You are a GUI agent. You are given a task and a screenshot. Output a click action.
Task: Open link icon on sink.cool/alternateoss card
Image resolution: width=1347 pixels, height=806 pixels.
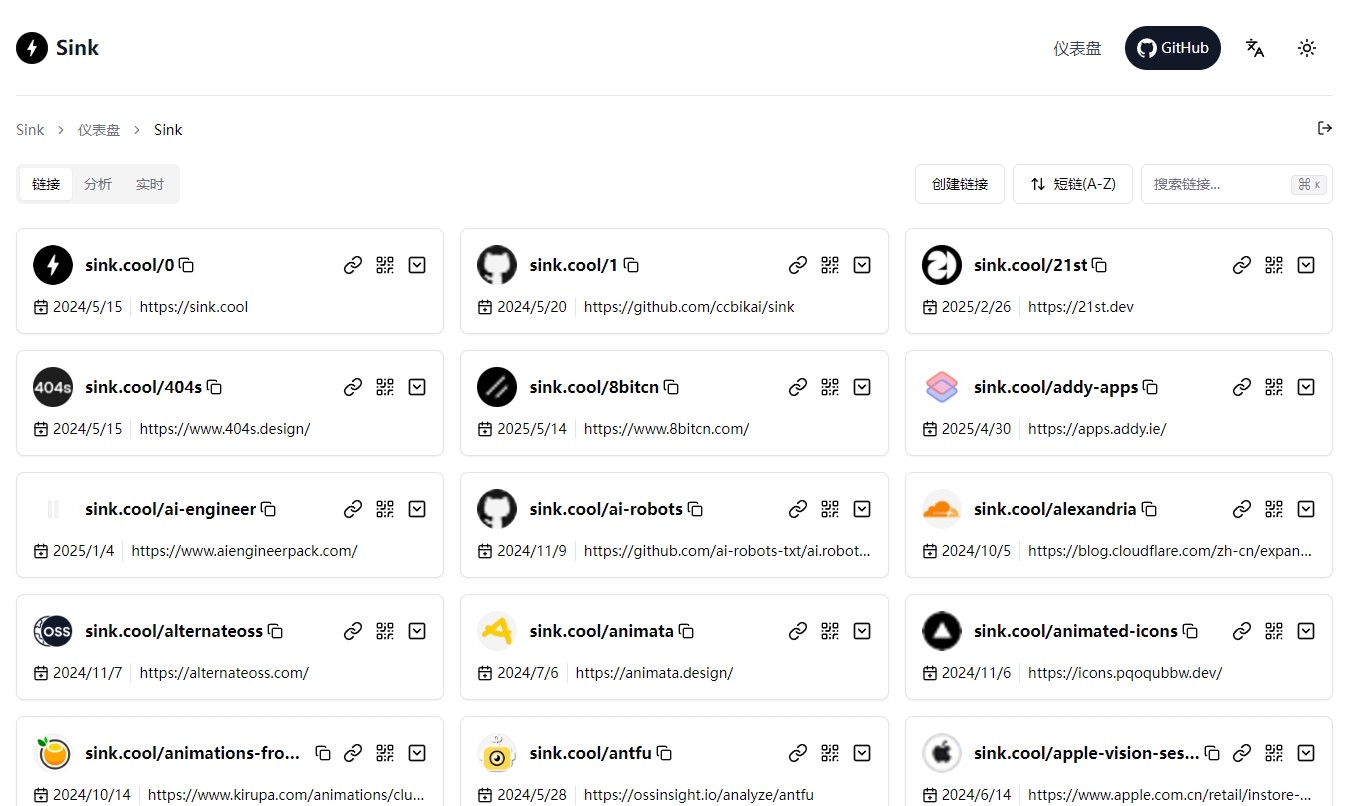coord(353,631)
